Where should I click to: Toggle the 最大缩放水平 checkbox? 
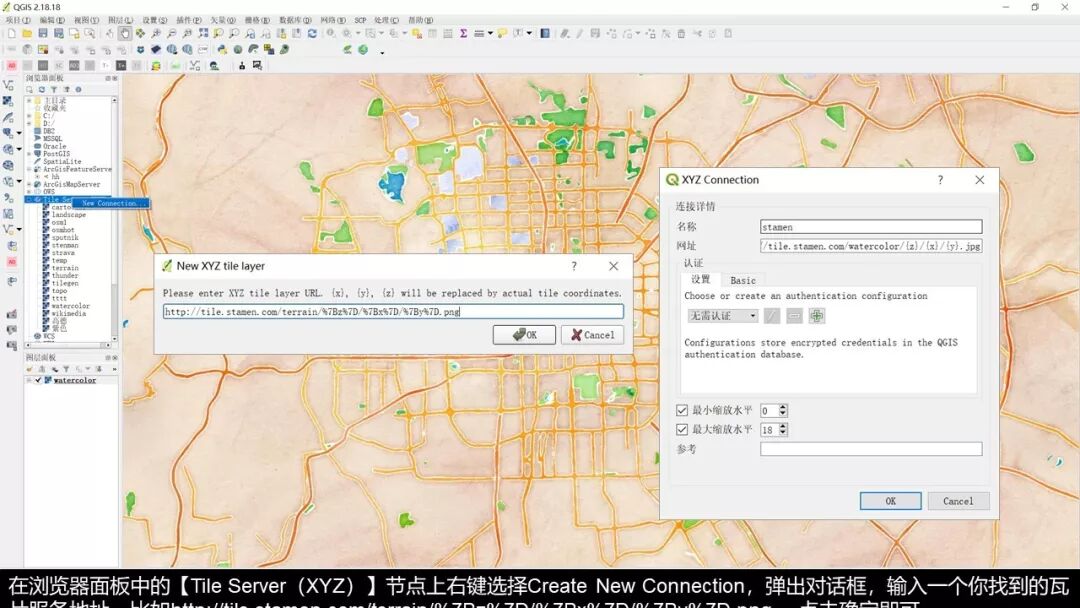682,430
